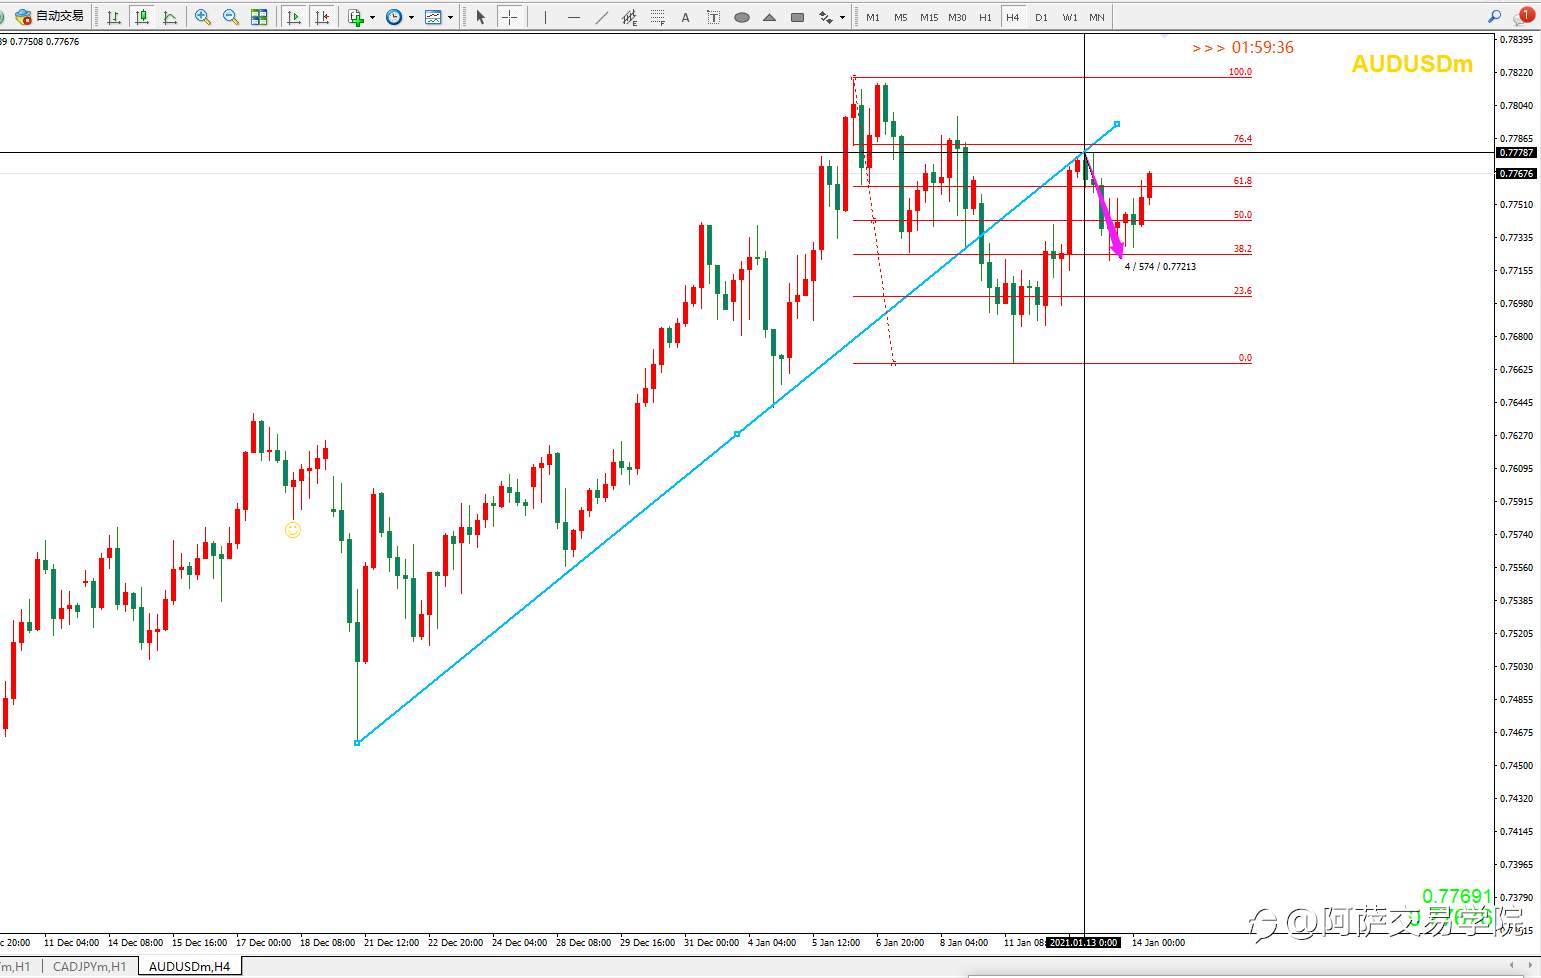Viewport: 1541px width, 978px height.
Task: Click the 4 / 574 / 0.77213 measurement text
Action: pos(1160,267)
